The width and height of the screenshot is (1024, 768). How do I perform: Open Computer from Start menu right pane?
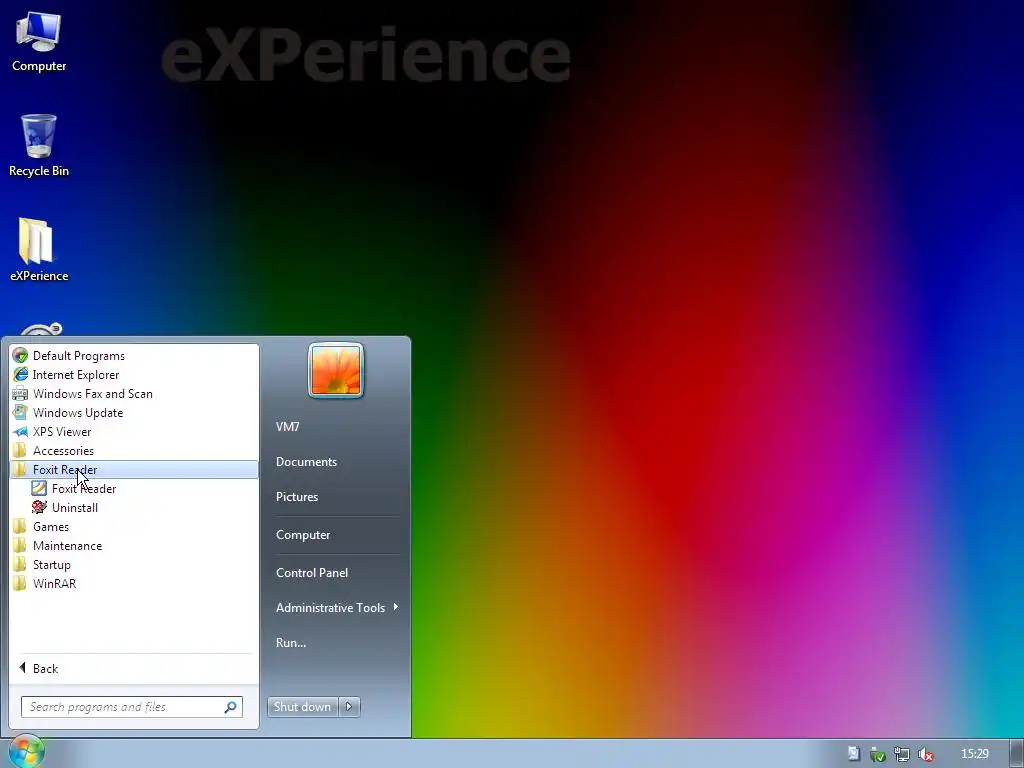[x=303, y=535]
